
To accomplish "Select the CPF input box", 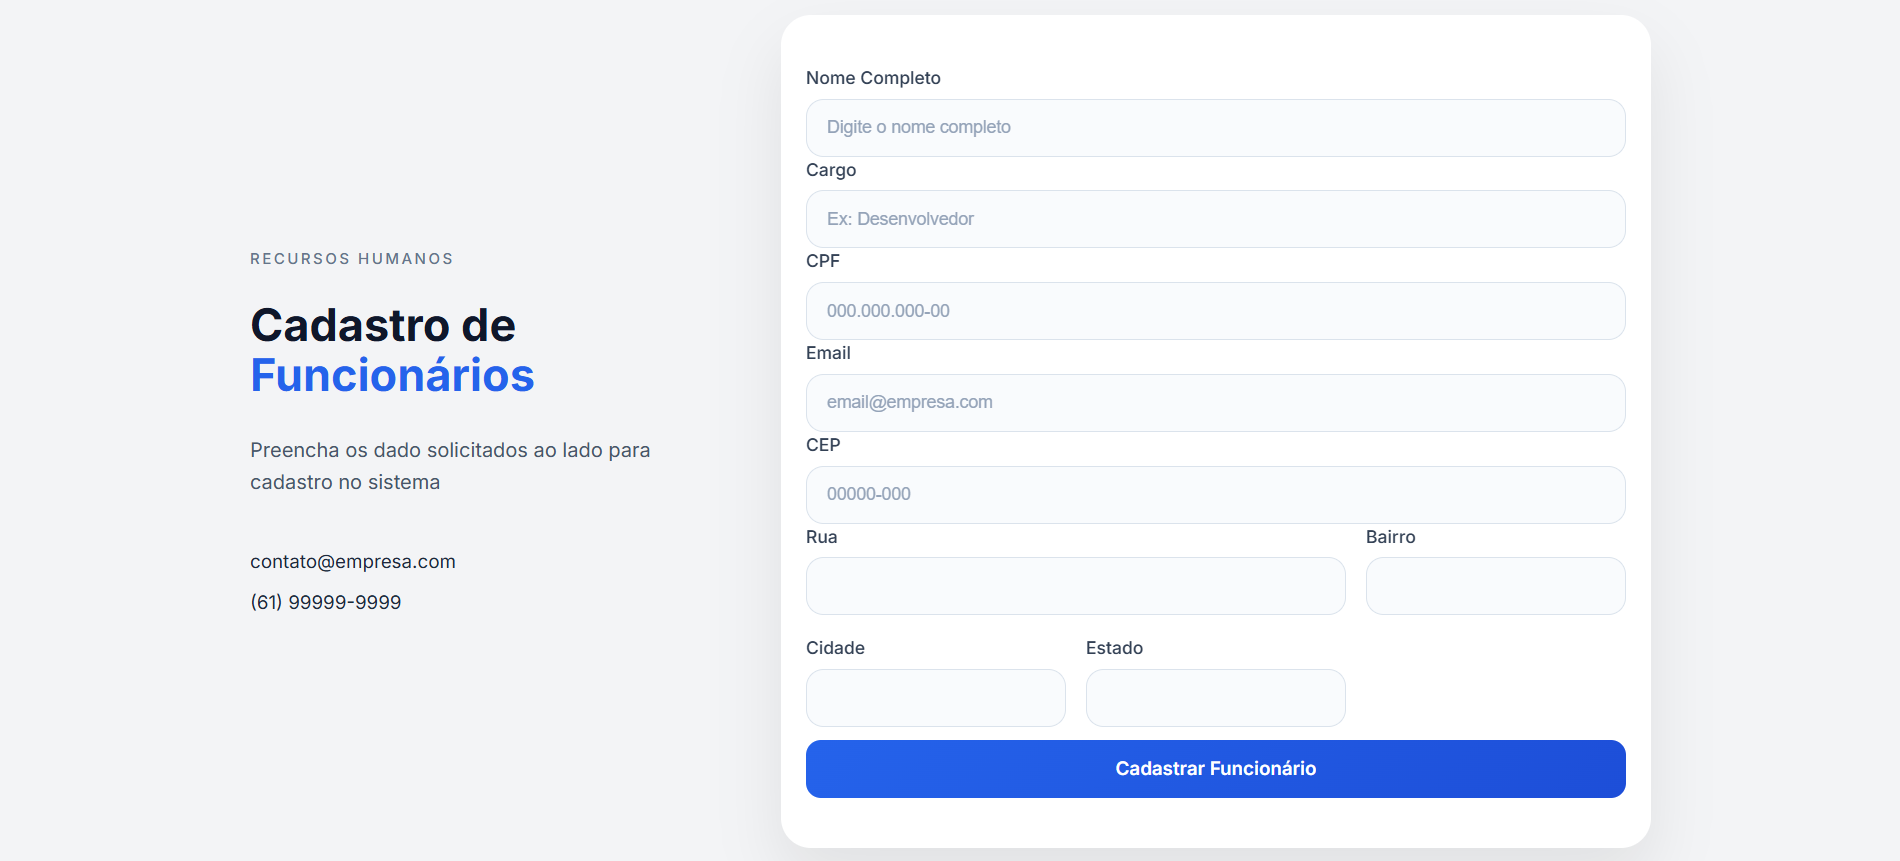I will coord(1215,311).
